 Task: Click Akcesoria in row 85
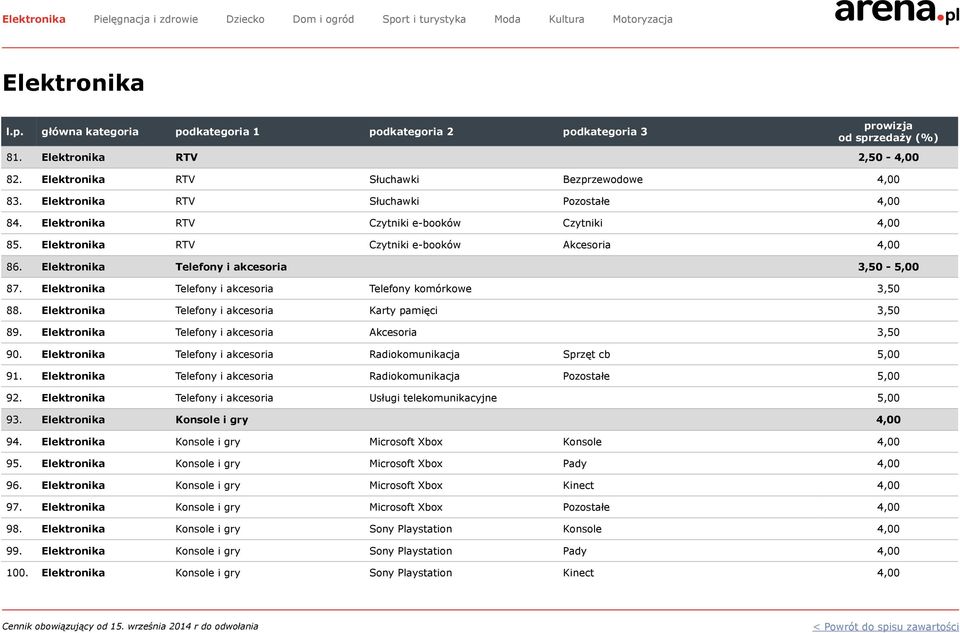point(587,245)
